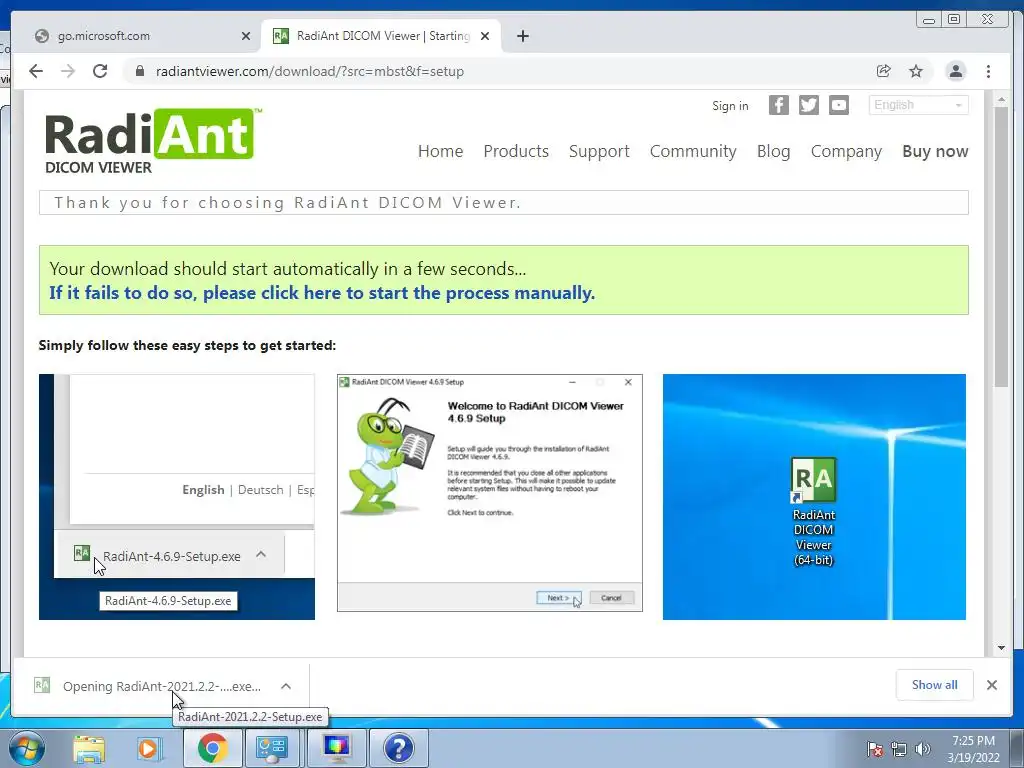Expand options for RadiAnt-2021.2.2 download

coord(286,686)
